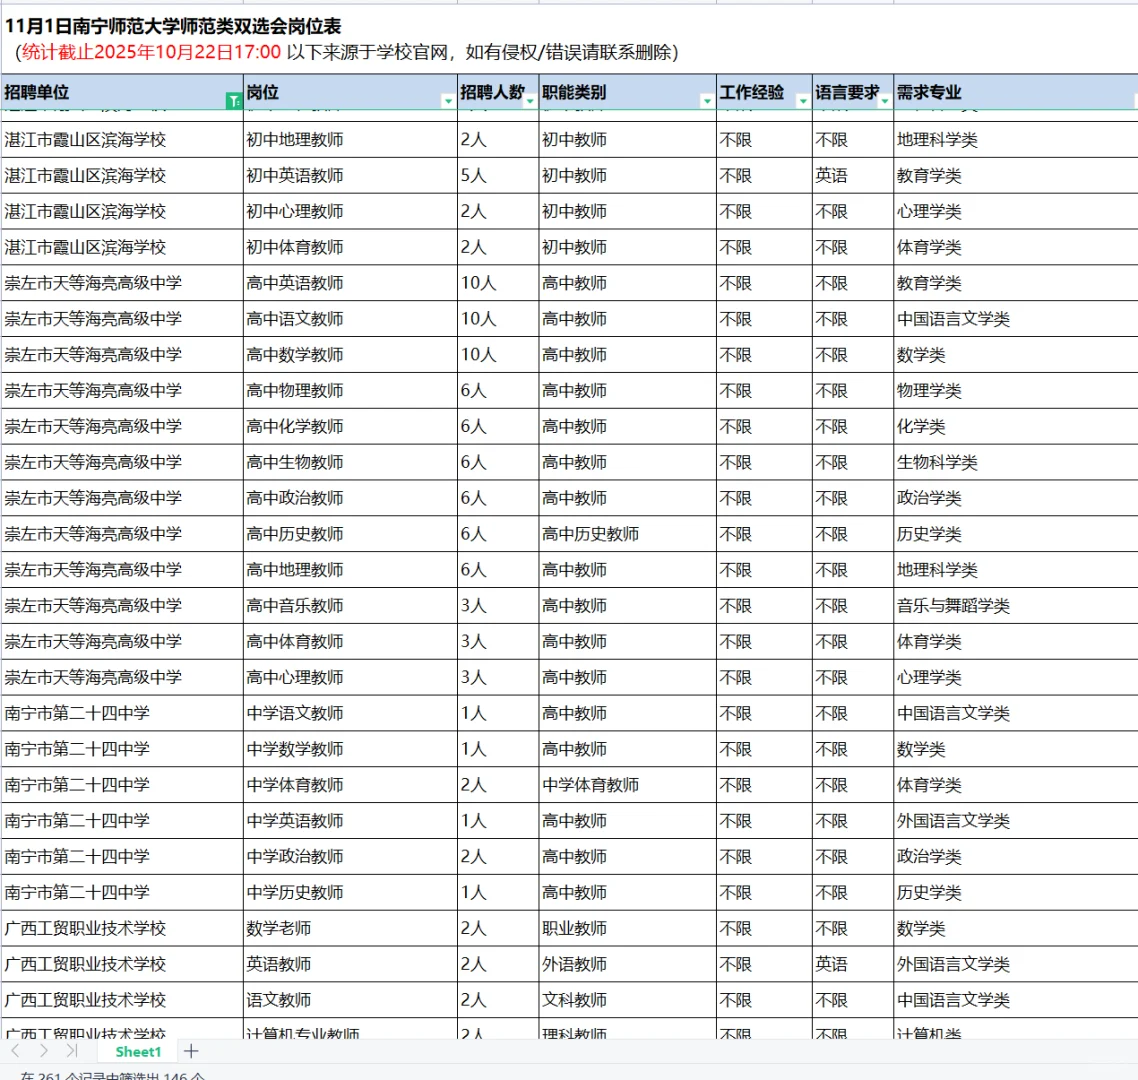The width and height of the screenshot is (1138, 1080).
Task: Select the 高中音乐教师 cell
Action: point(350,605)
